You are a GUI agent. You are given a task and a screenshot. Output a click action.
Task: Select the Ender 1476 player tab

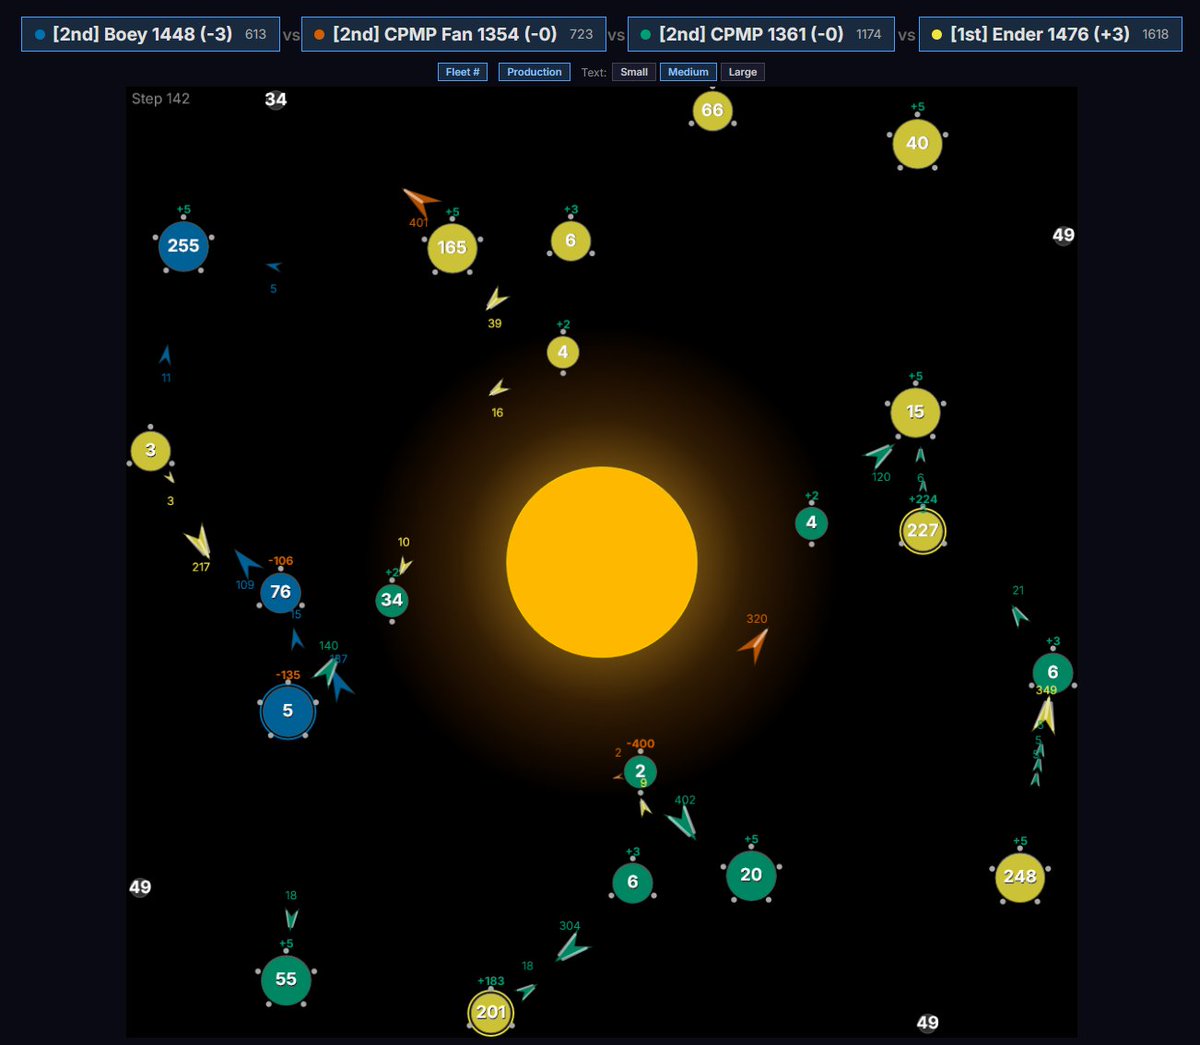(1050, 34)
